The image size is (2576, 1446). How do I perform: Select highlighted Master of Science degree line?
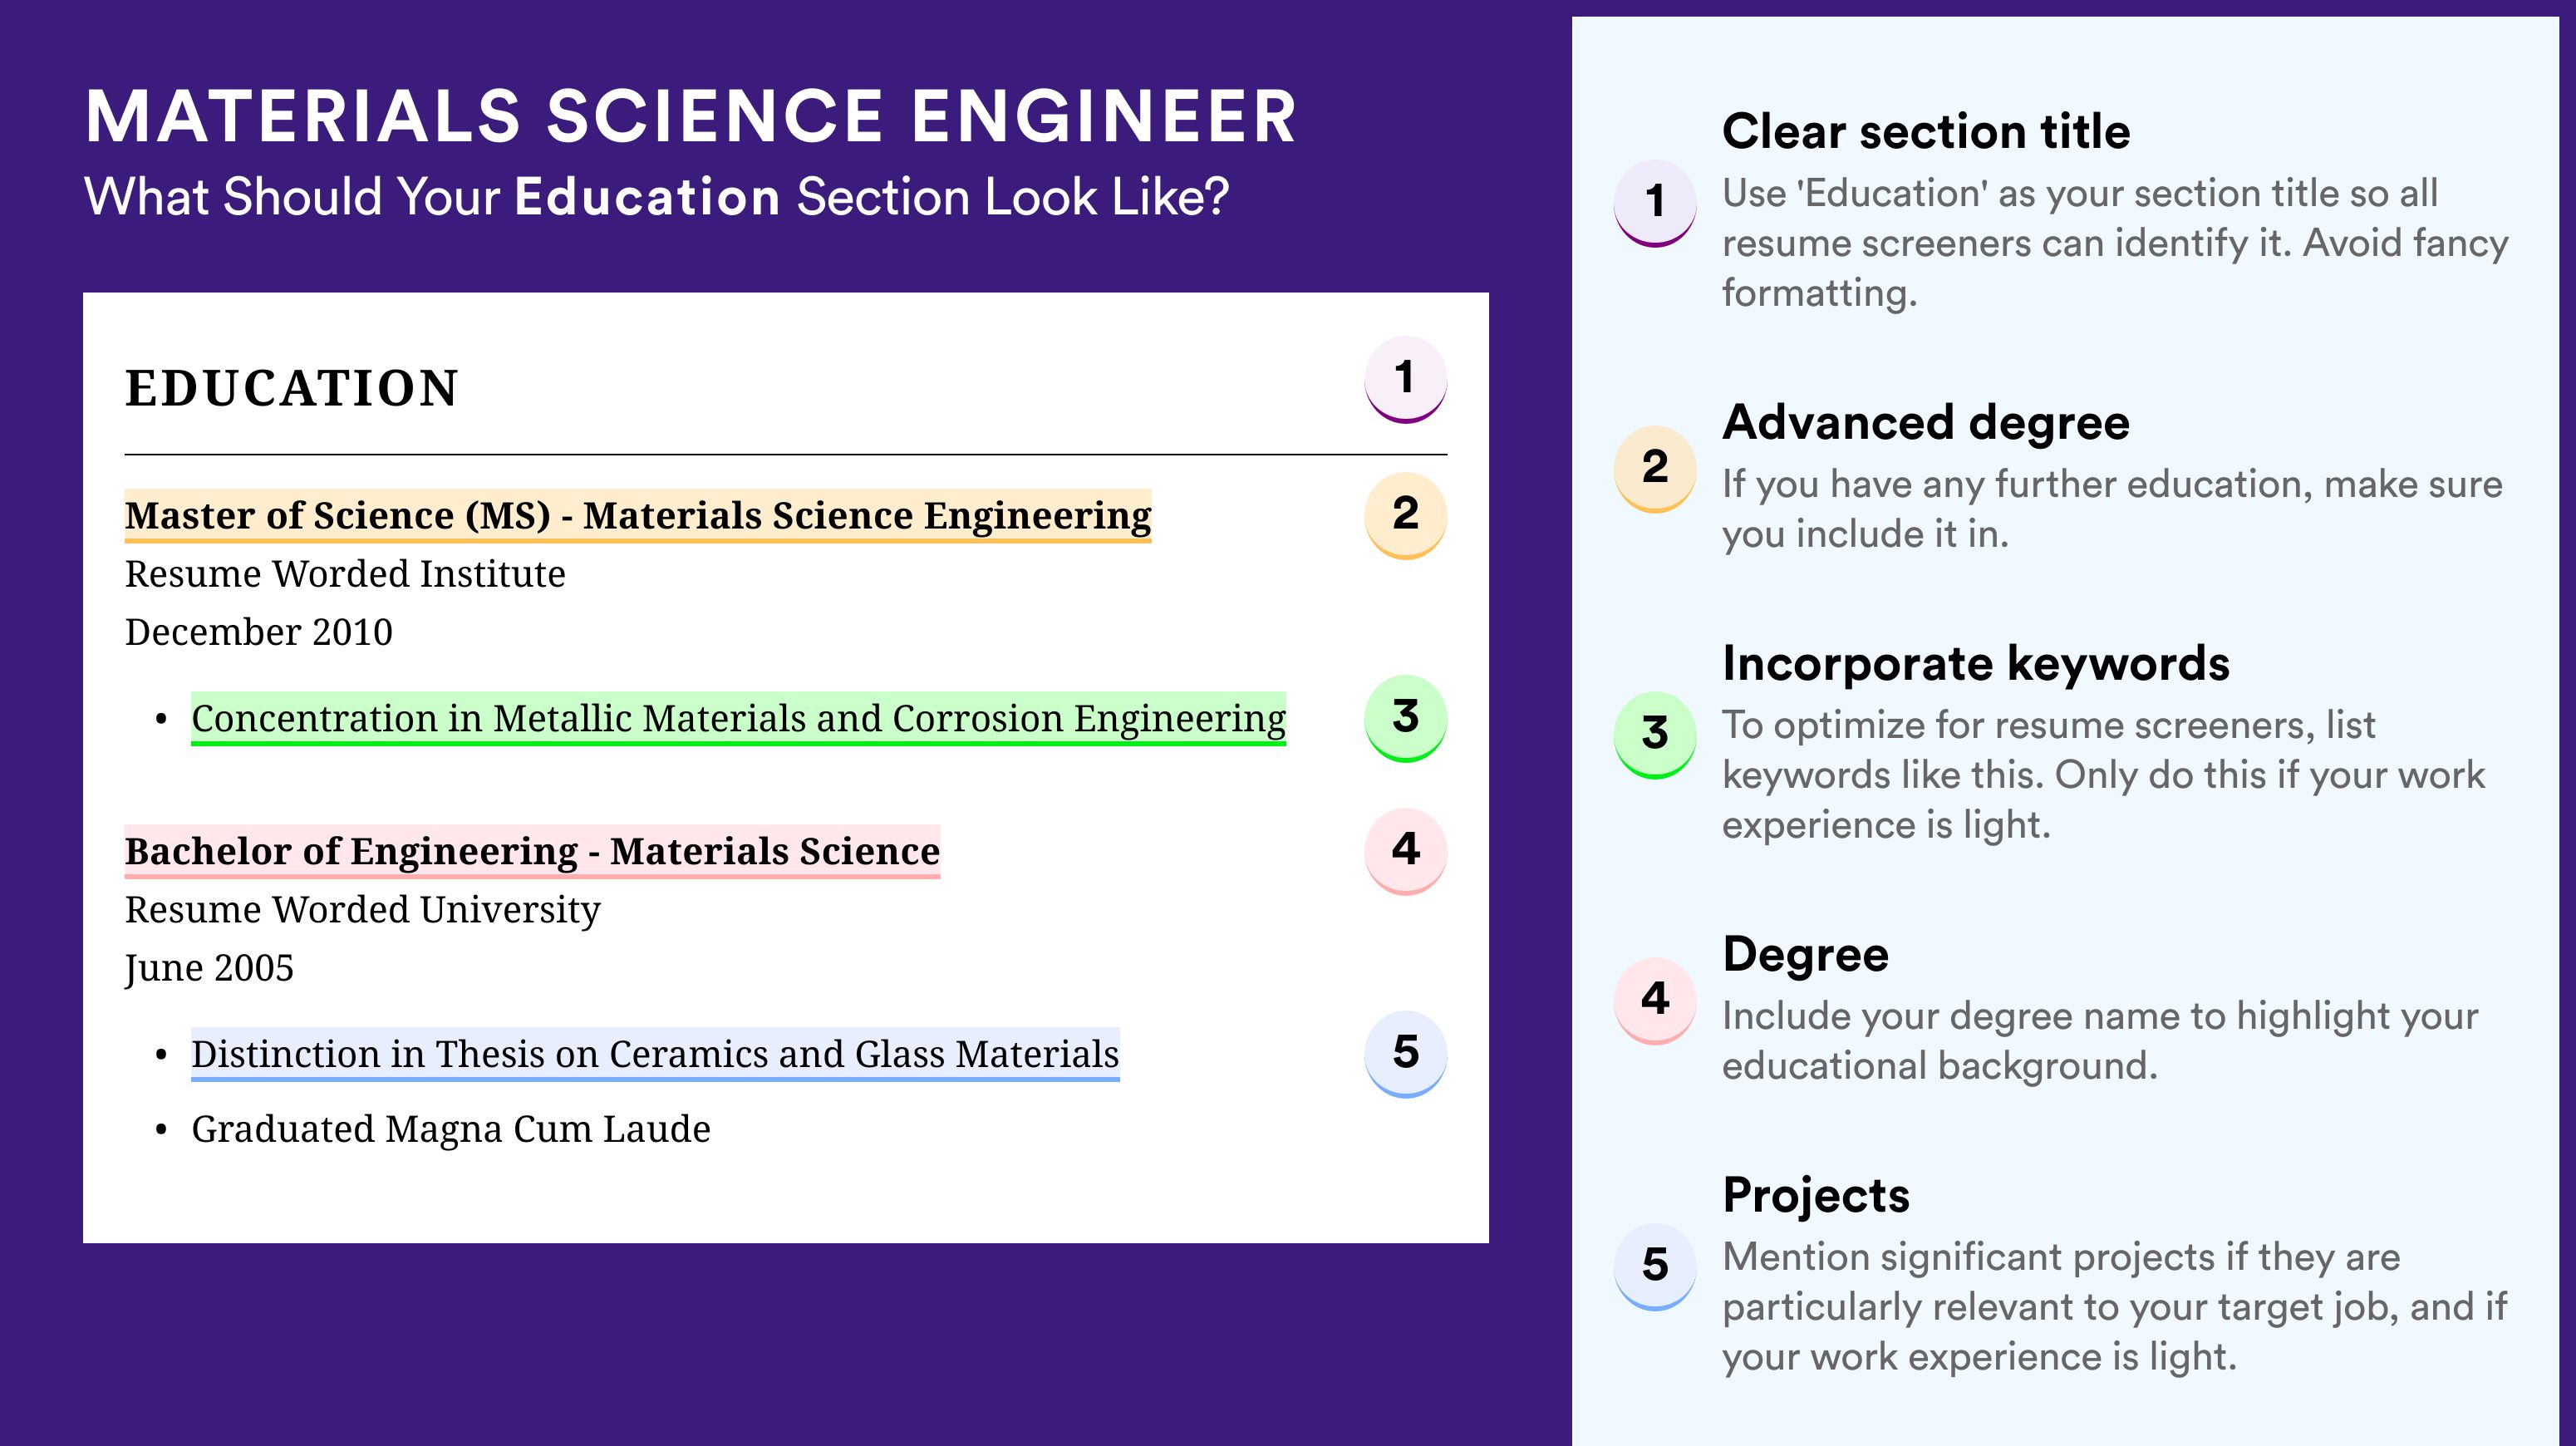pos(638,516)
